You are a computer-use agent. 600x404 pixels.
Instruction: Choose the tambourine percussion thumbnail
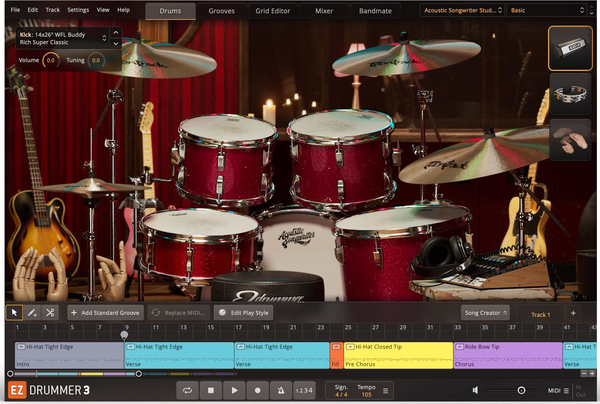(x=570, y=94)
